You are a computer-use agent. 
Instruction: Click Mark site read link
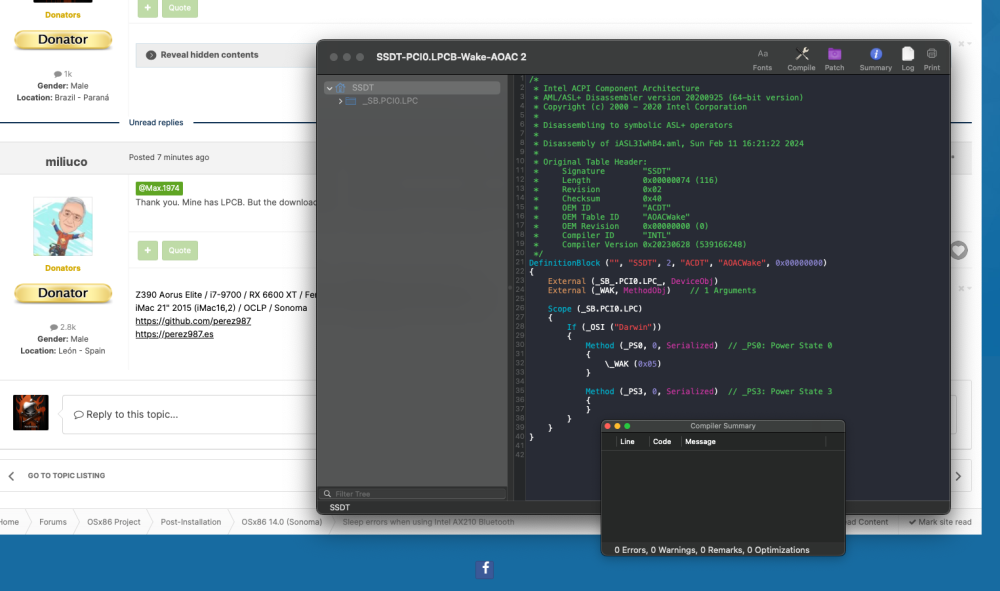coord(940,522)
